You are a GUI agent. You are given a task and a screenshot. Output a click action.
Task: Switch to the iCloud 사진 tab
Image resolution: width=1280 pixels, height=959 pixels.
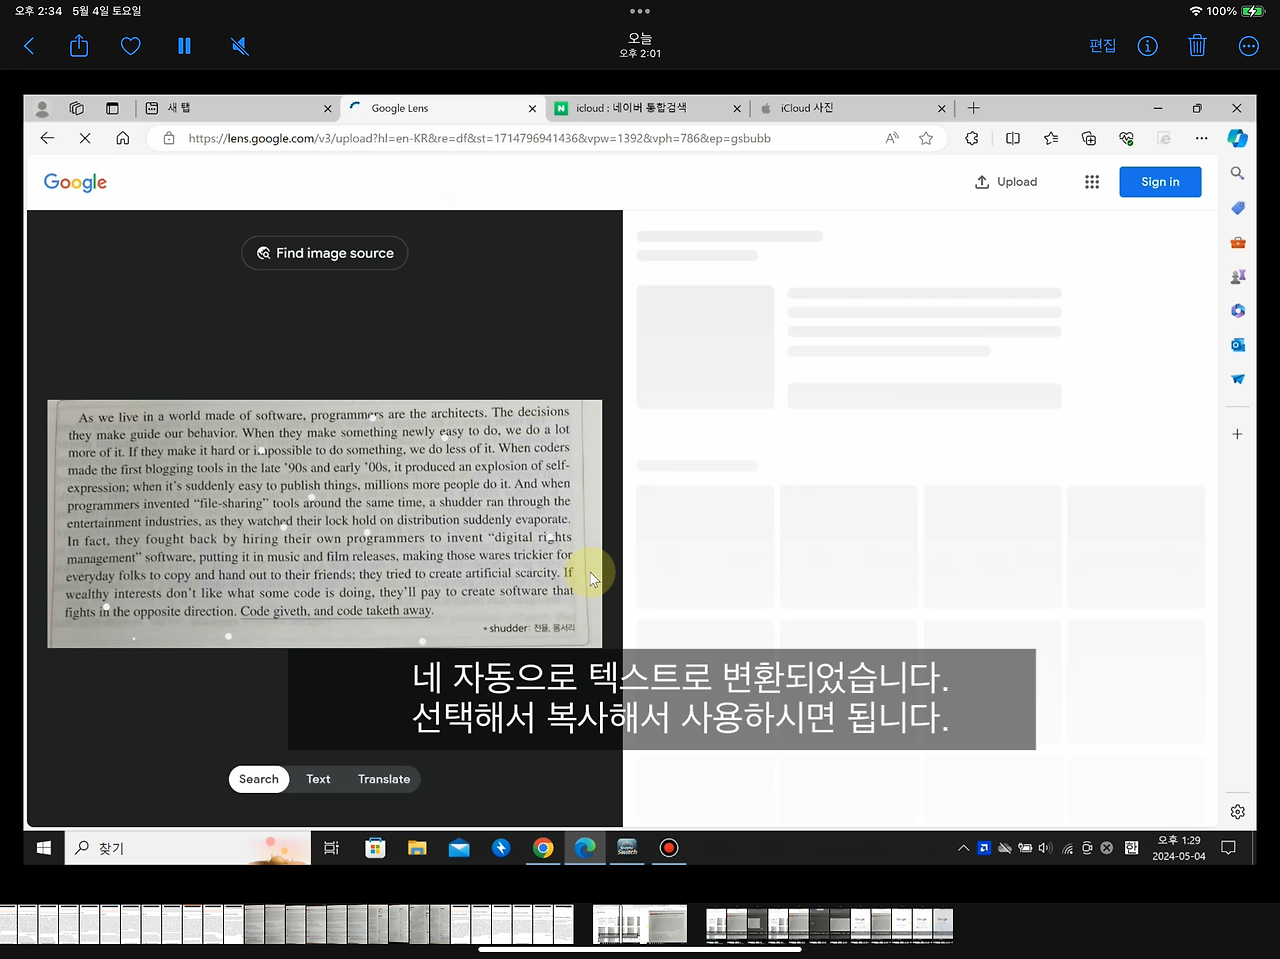[x=852, y=108]
